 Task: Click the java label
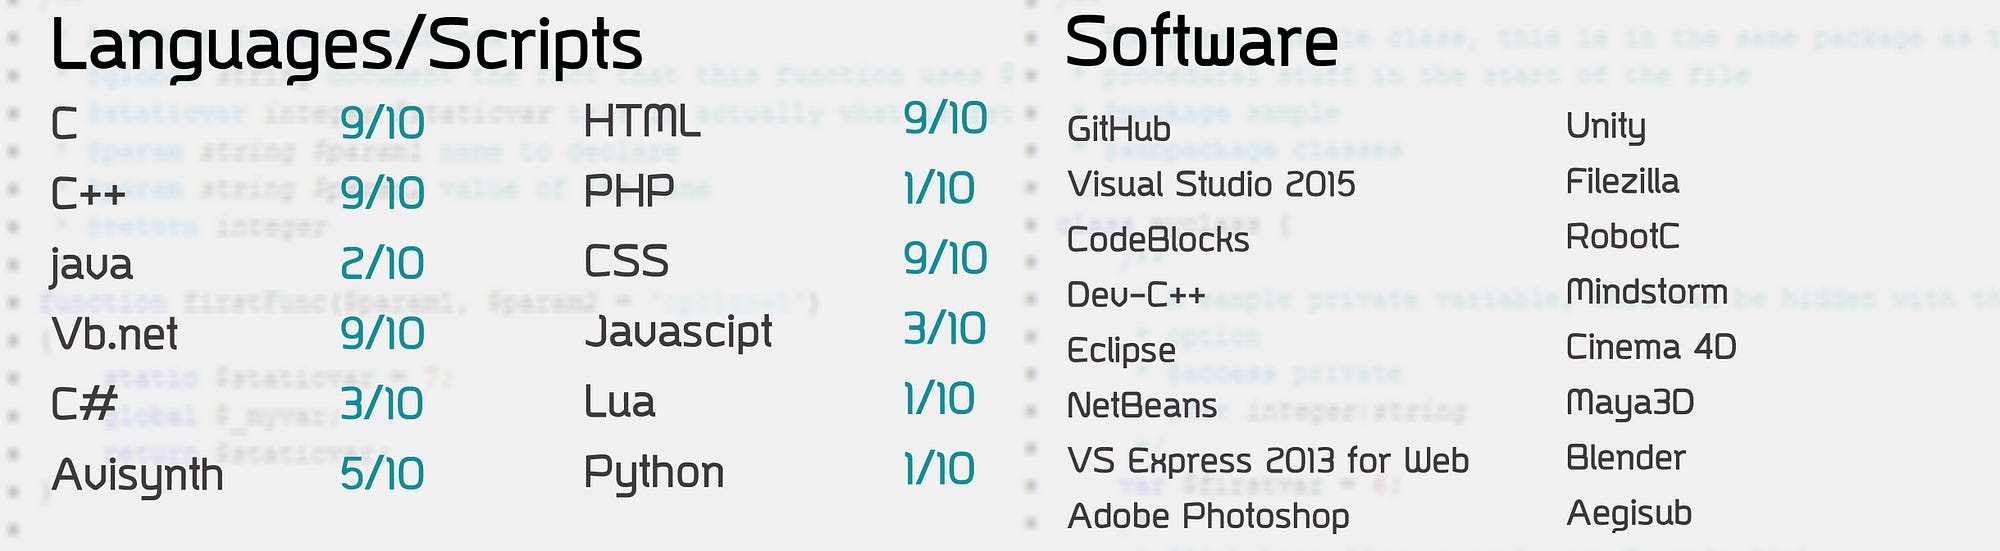pyautogui.click(x=91, y=266)
